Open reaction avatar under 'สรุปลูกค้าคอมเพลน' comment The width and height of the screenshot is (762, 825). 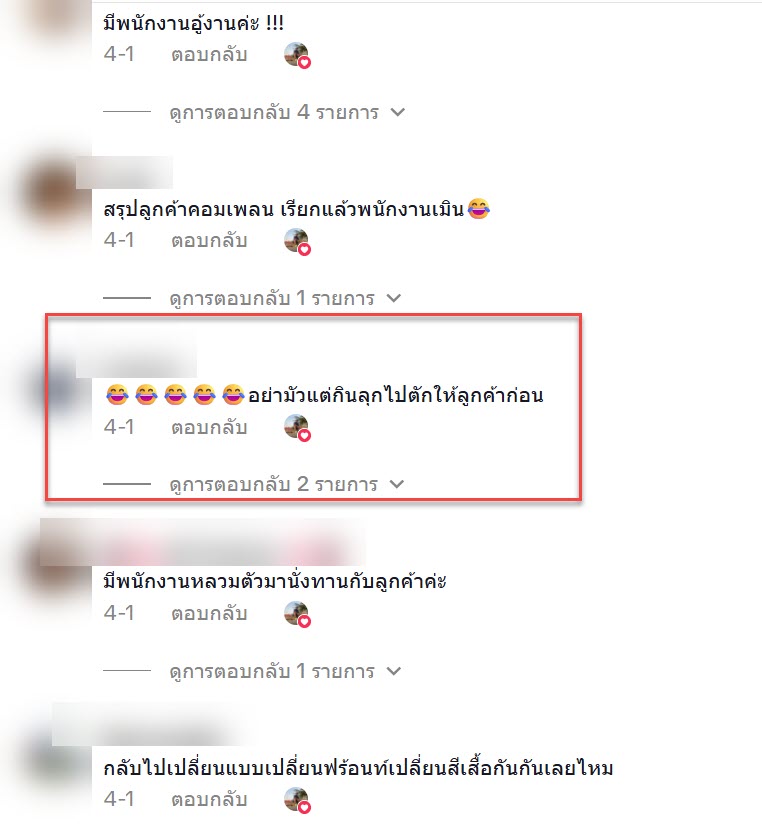click(297, 242)
